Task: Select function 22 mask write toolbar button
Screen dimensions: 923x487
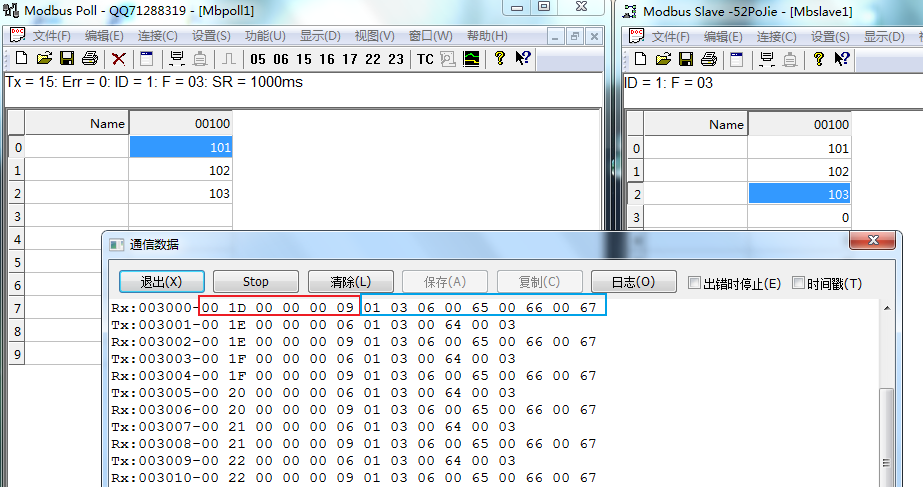Action: (x=373, y=59)
